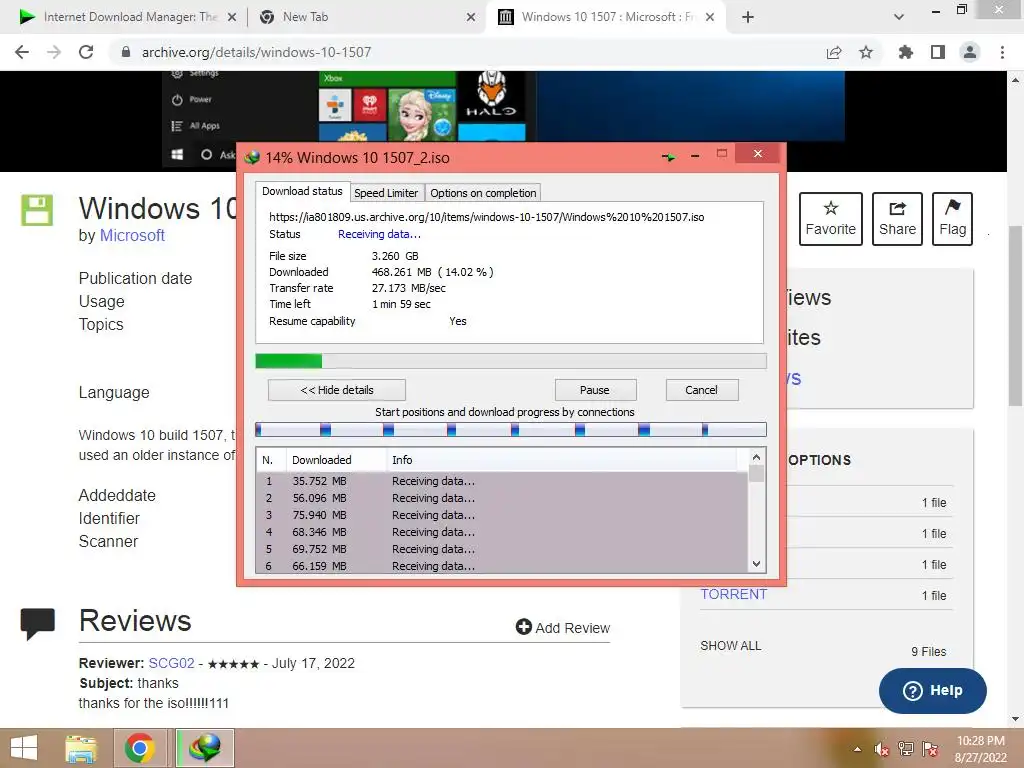Click Favorite star button on archive page
This screenshot has width=1024, height=768.
831,219
